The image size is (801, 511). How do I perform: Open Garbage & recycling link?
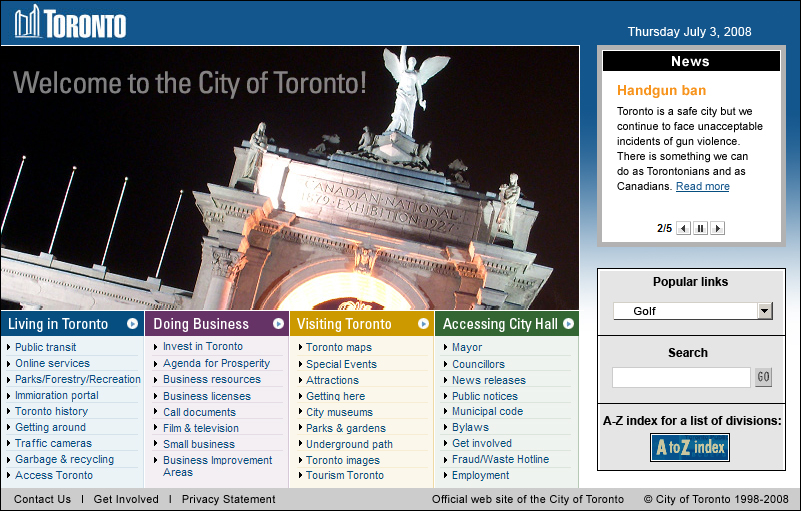(64, 459)
